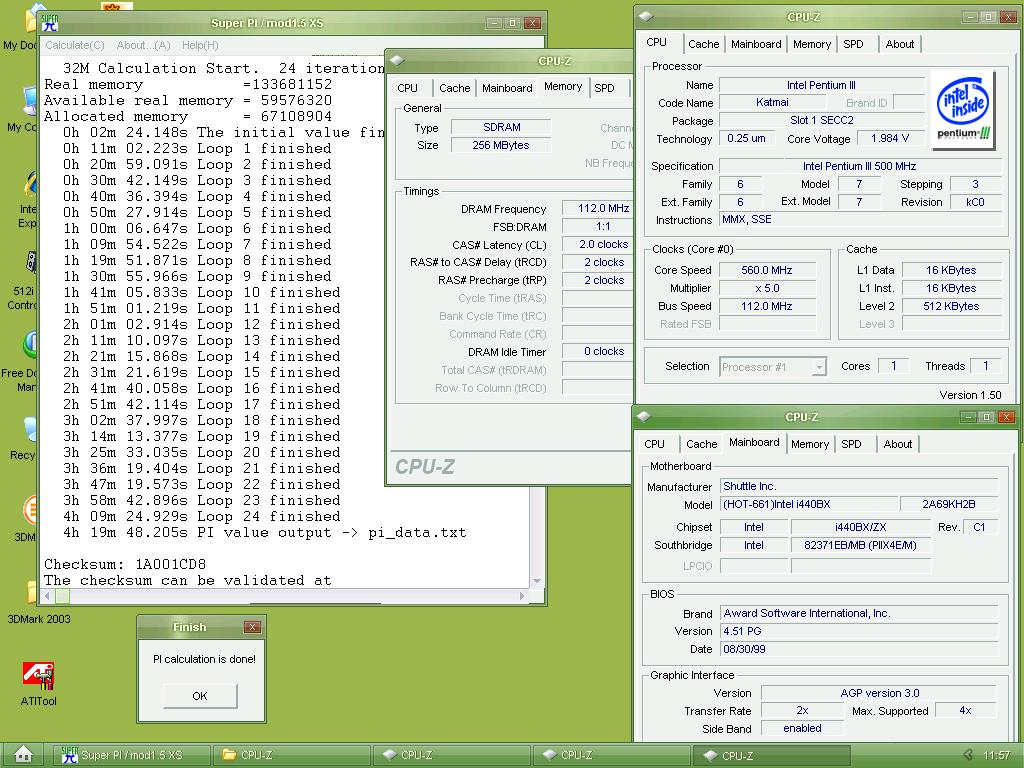Click the home Start button on the taskbar
The width and height of the screenshot is (1024, 768).
24,755
